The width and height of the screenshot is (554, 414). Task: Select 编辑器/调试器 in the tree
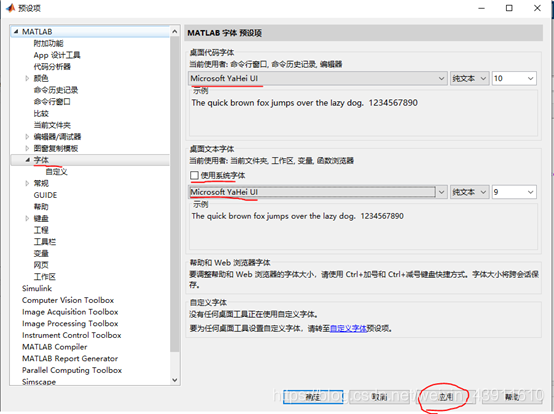(x=57, y=136)
